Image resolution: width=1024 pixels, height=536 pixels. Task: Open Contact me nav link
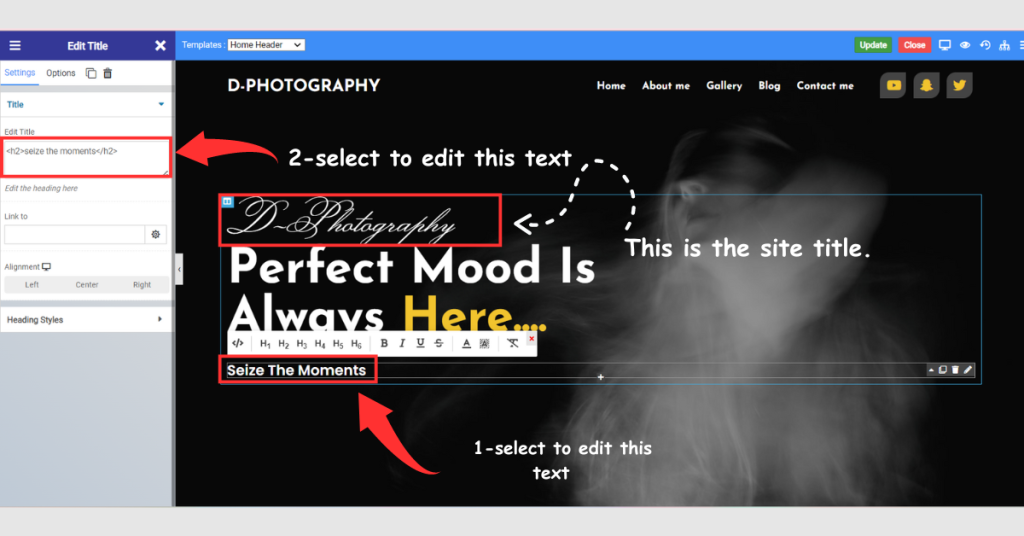(825, 86)
